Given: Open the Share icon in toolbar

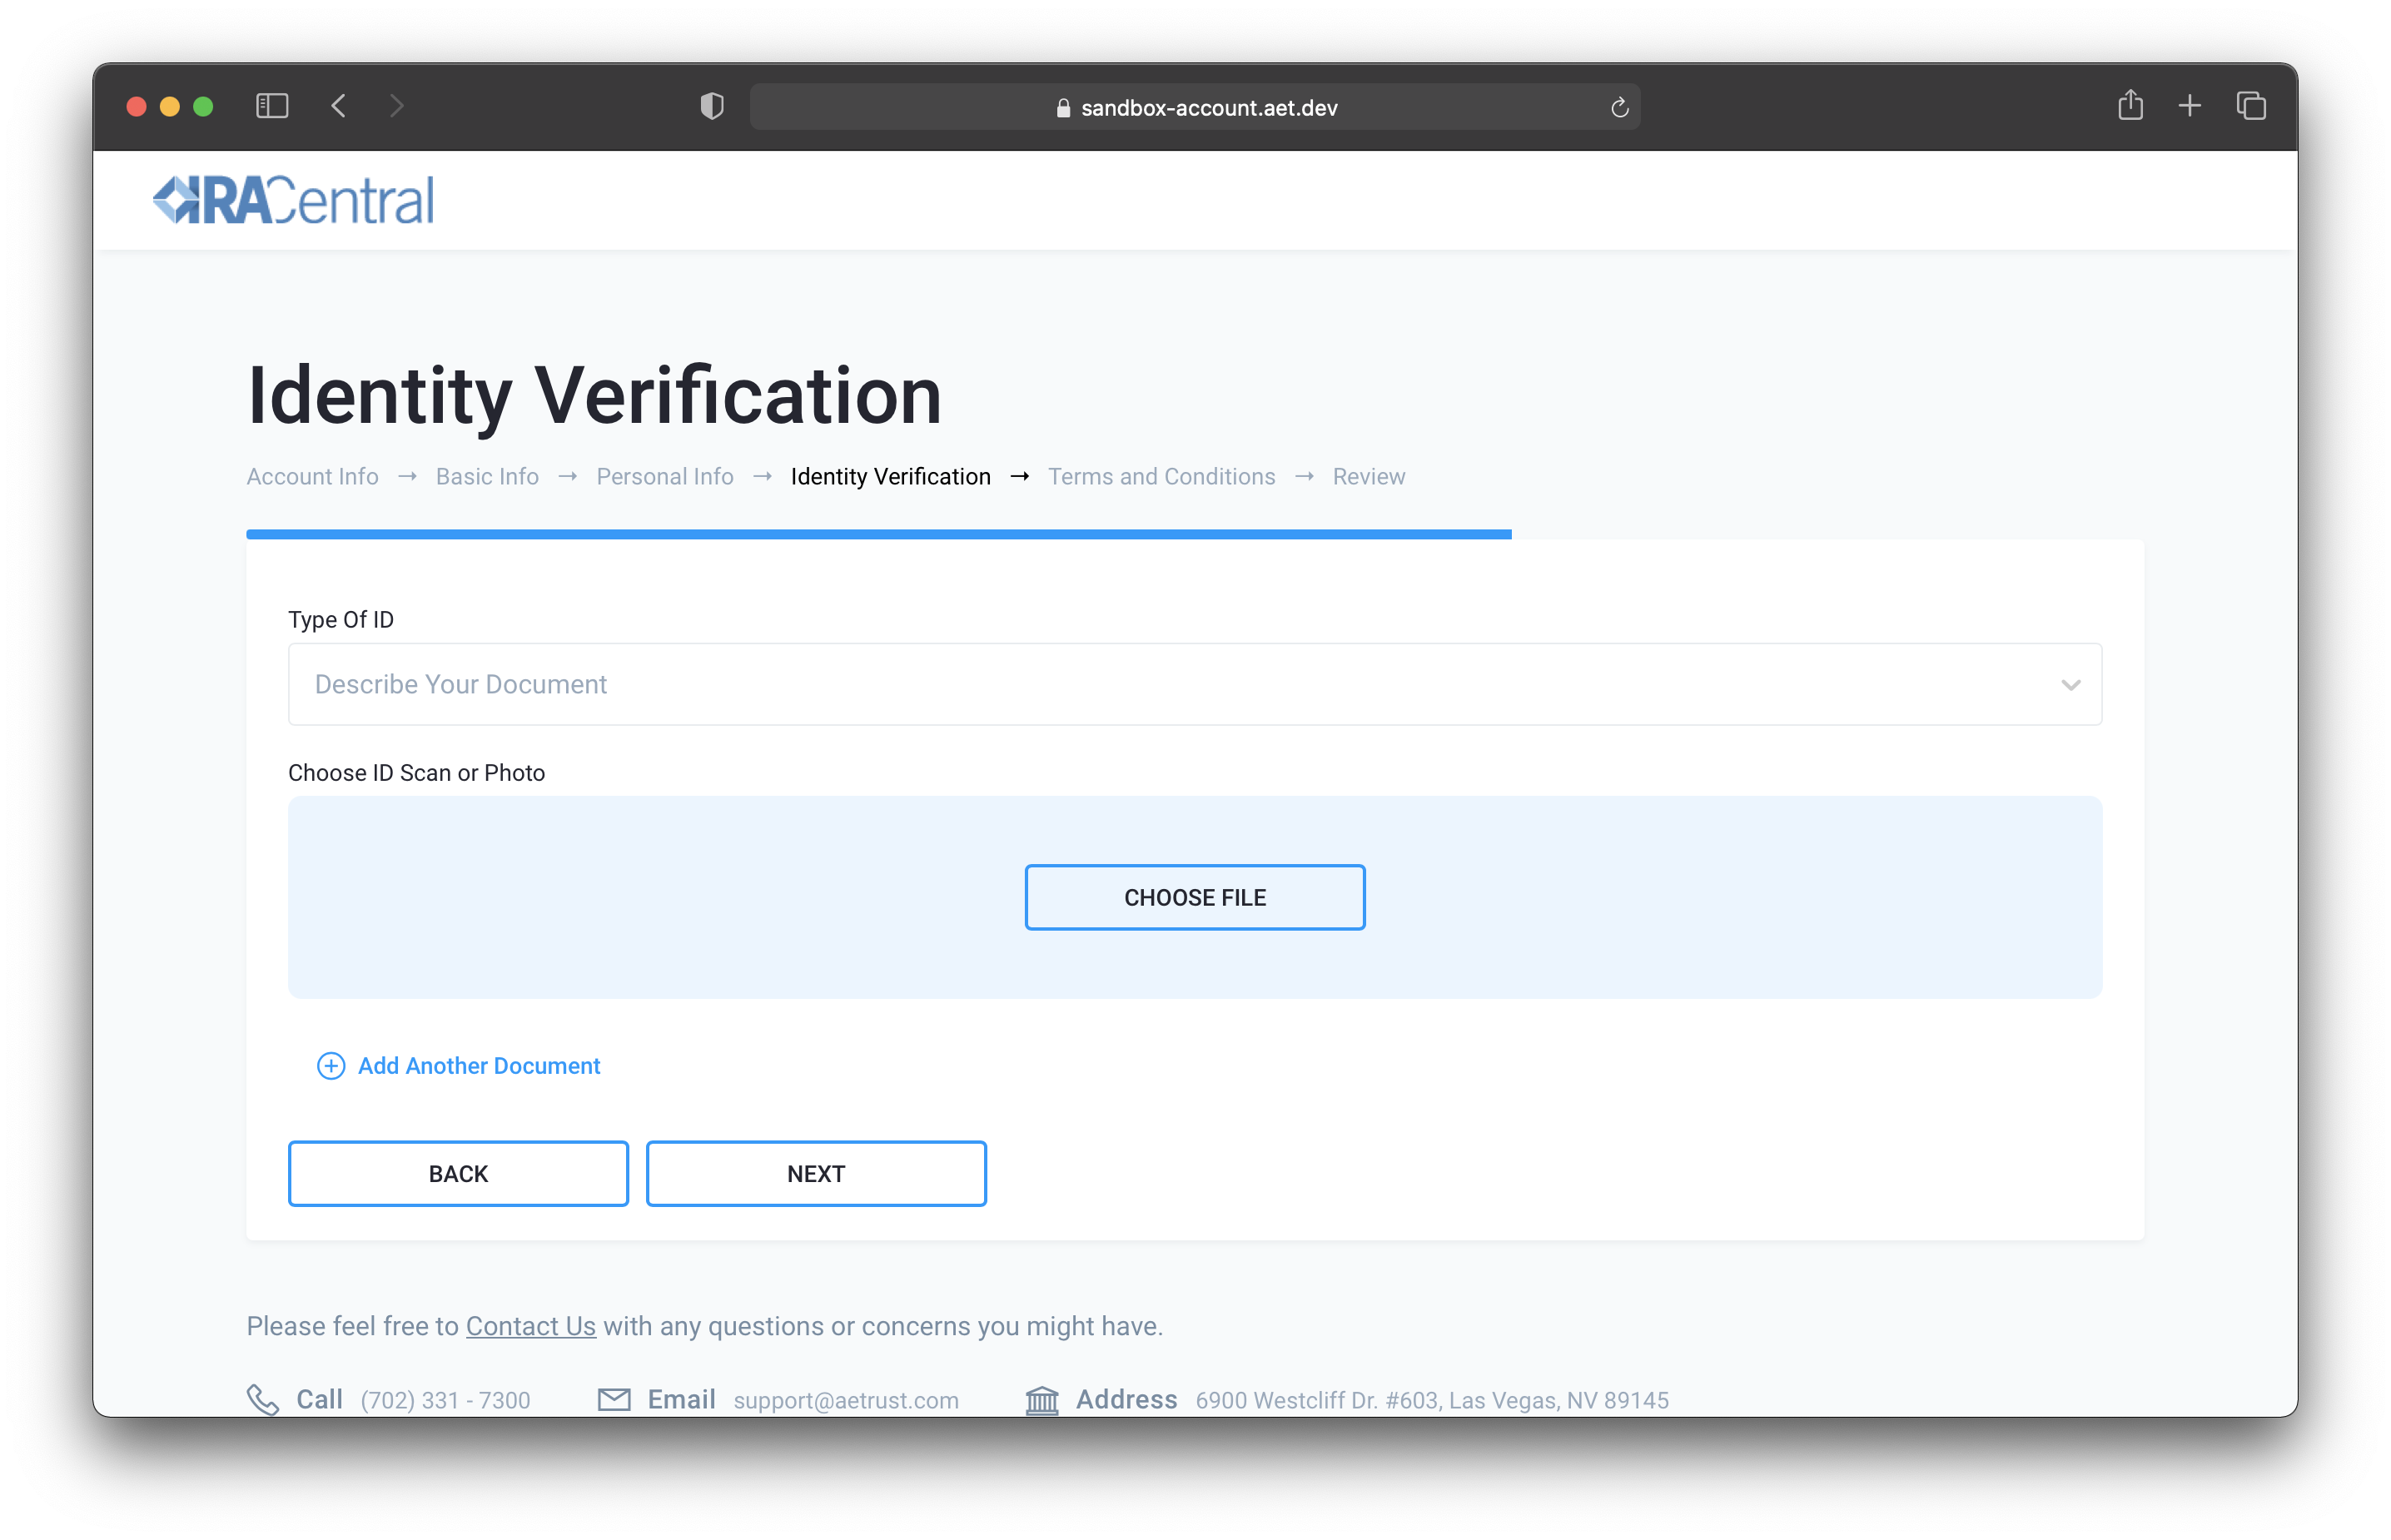Looking at the screenshot, I should pos(2130,105).
